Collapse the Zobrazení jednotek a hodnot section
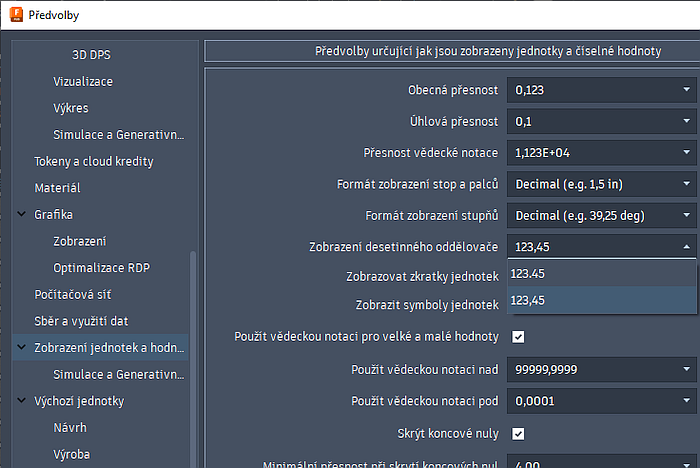 tap(22, 348)
